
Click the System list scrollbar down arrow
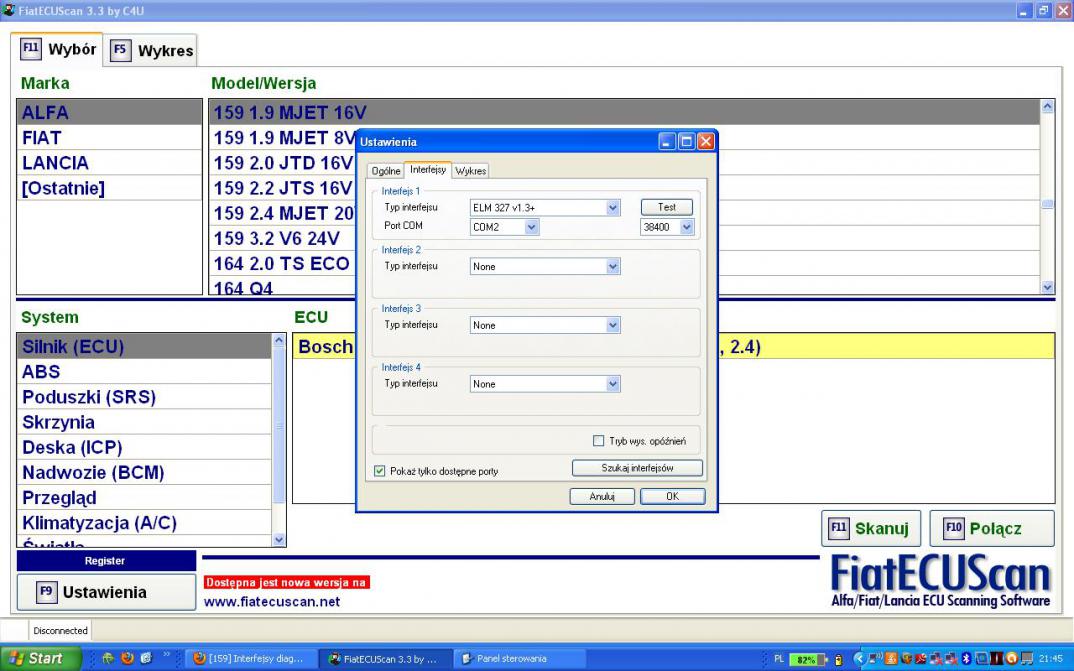coord(279,540)
